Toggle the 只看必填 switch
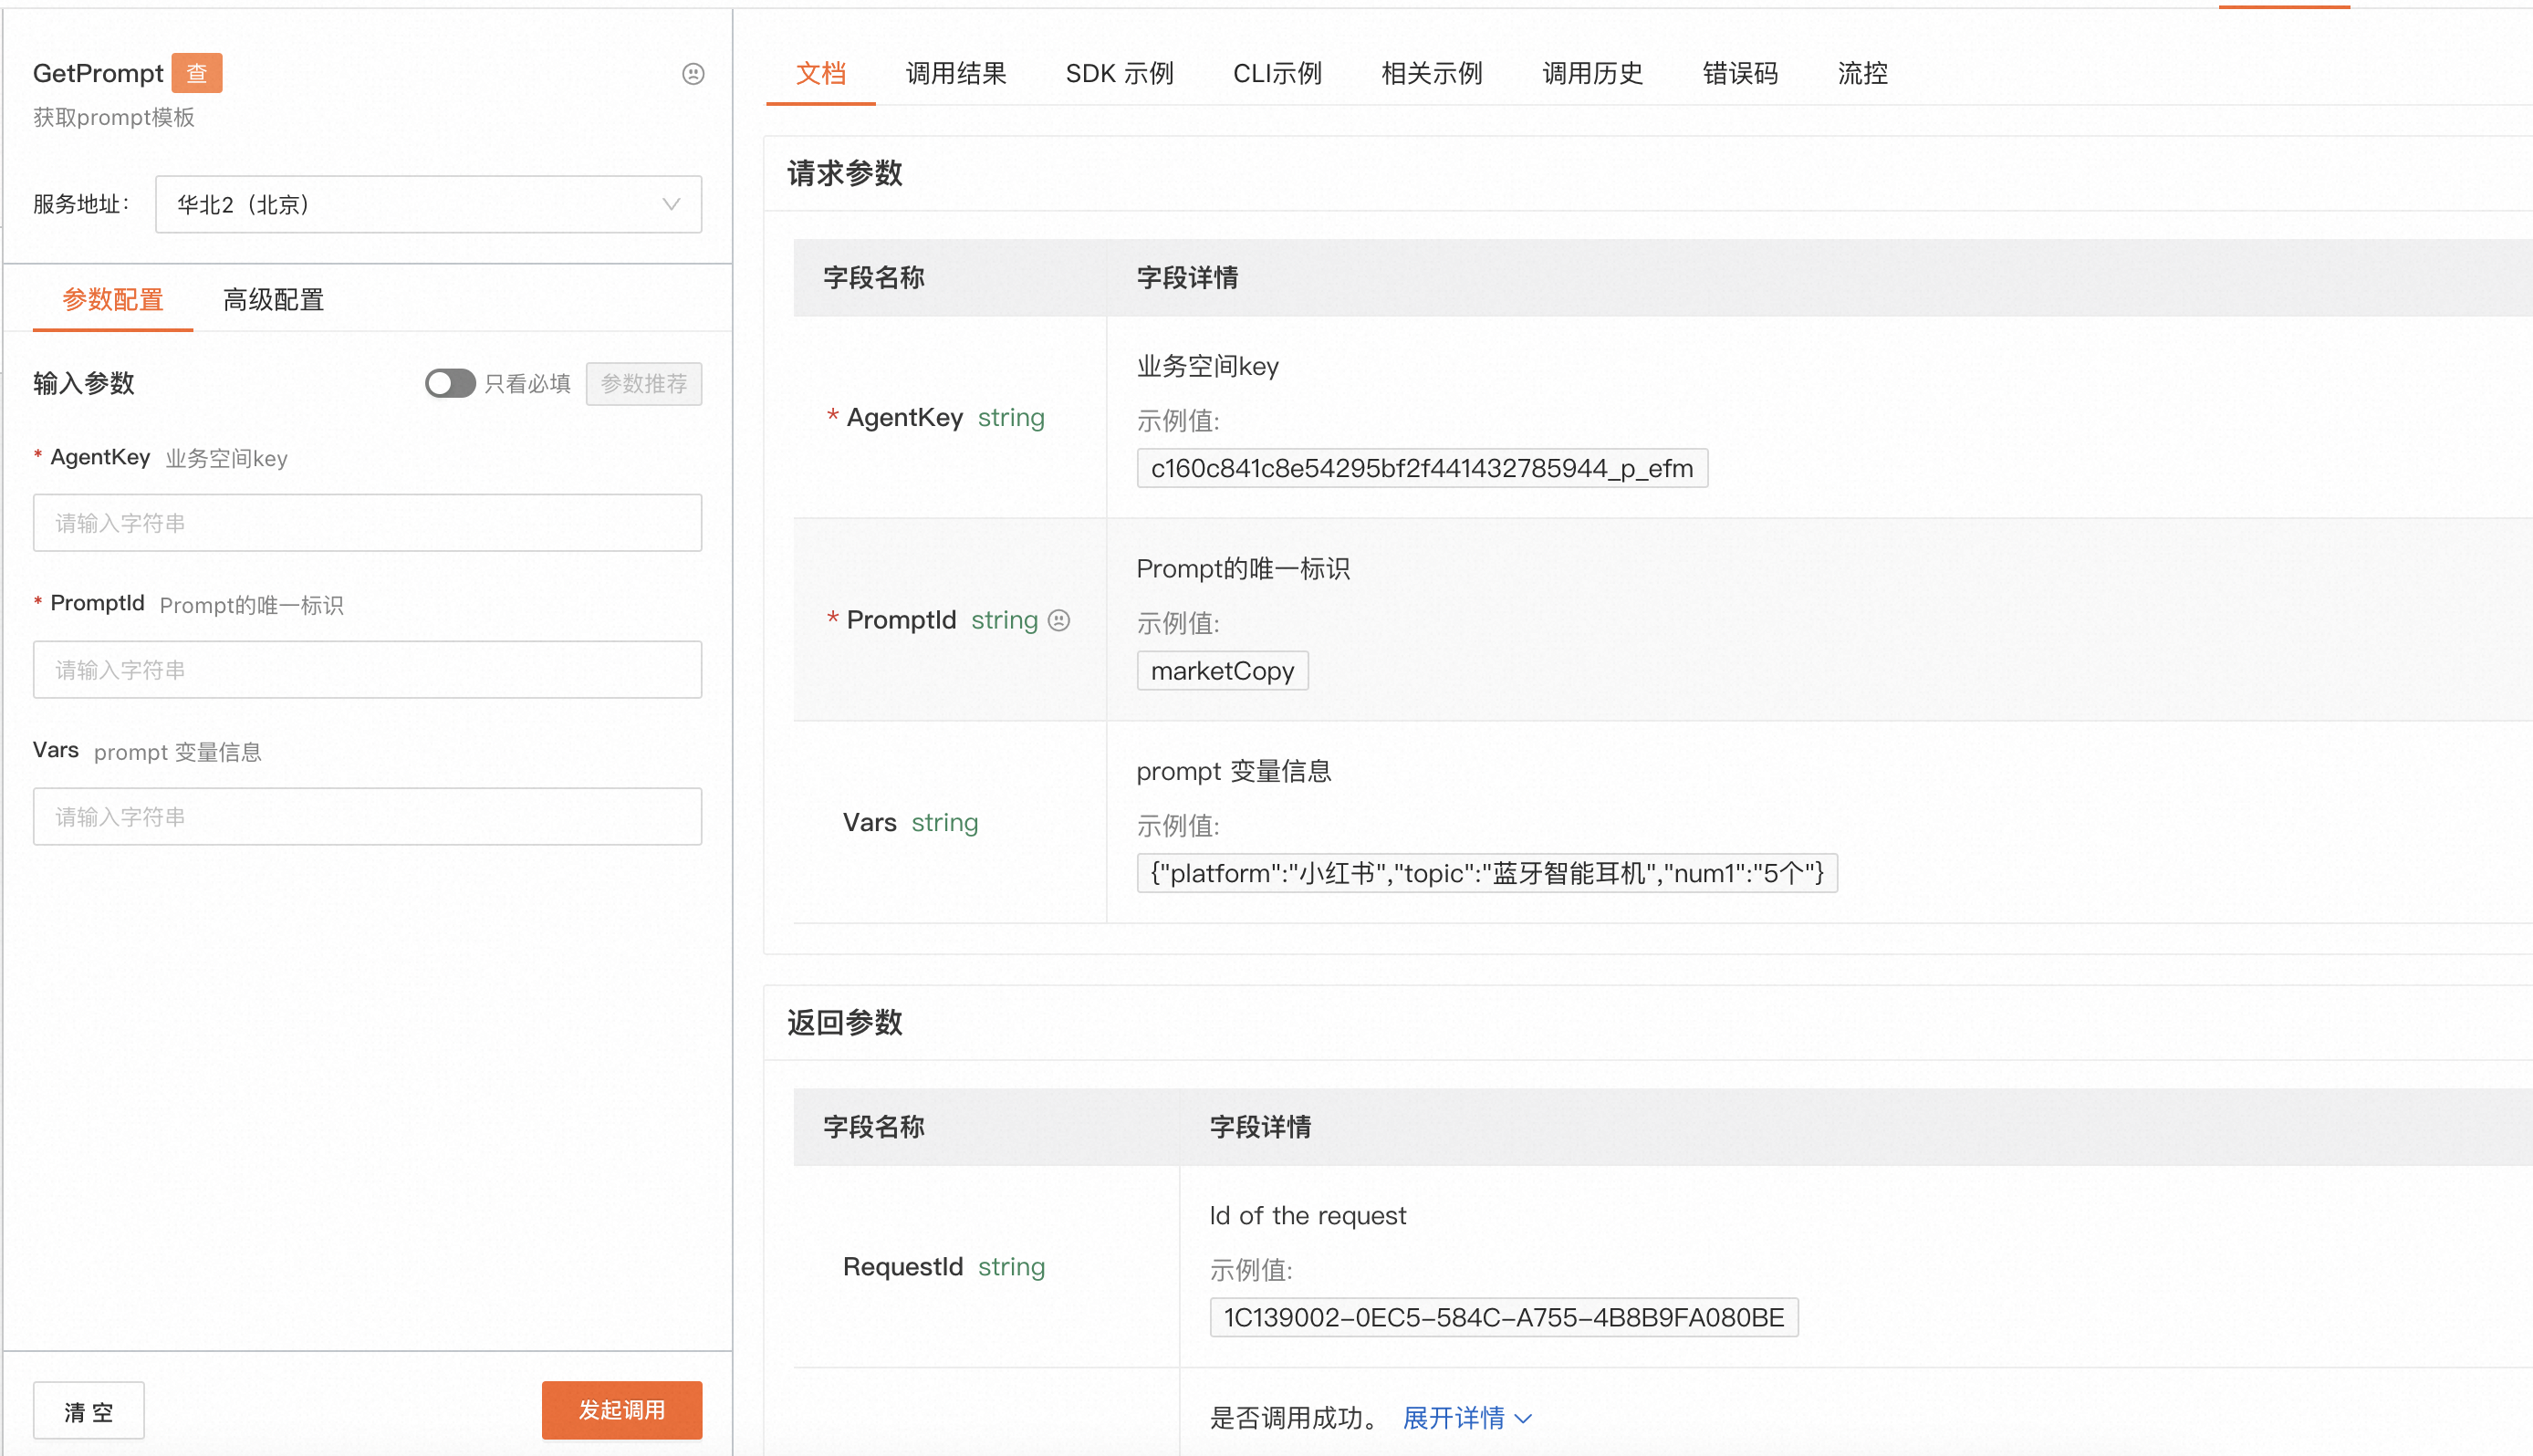 (x=449, y=383)
